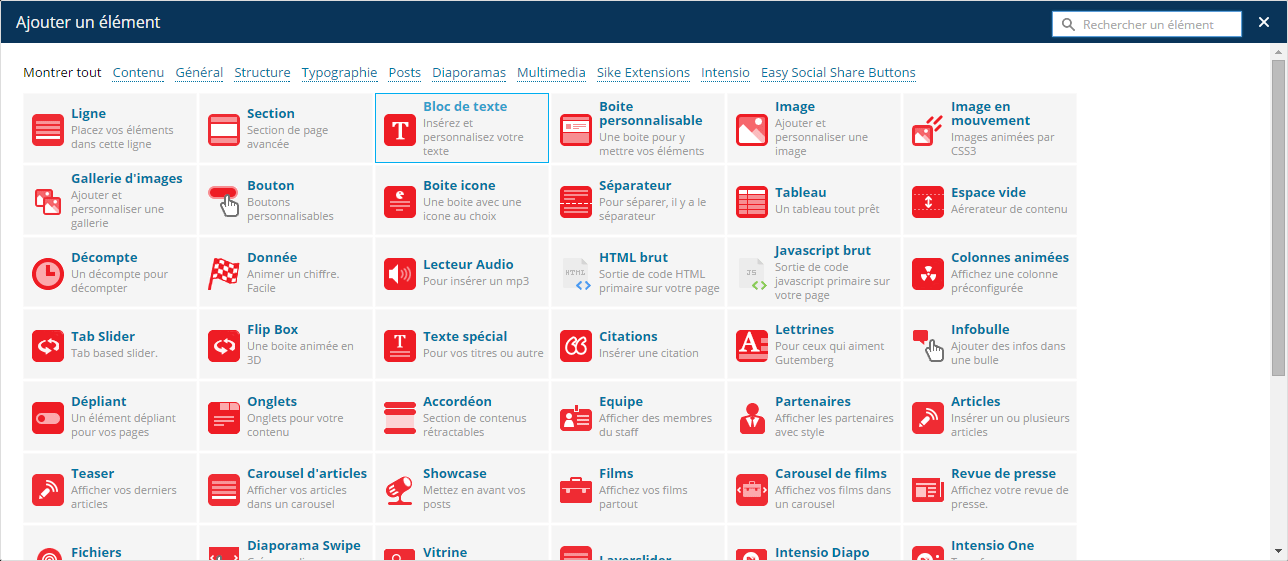Screen dimensions: 1288x561
Task: Select the Donnée checkered flag icon
Action: pyautogui.click(x=224, y=274)
